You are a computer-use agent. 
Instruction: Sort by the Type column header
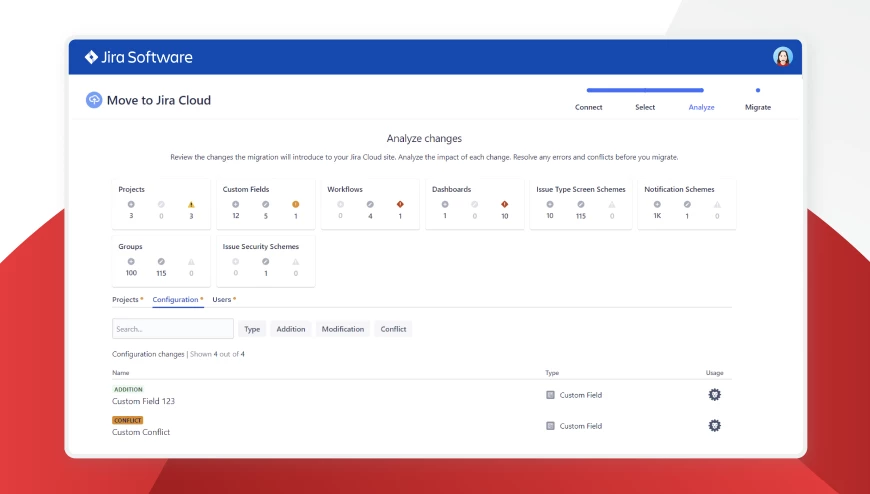(x=552, y=373)
